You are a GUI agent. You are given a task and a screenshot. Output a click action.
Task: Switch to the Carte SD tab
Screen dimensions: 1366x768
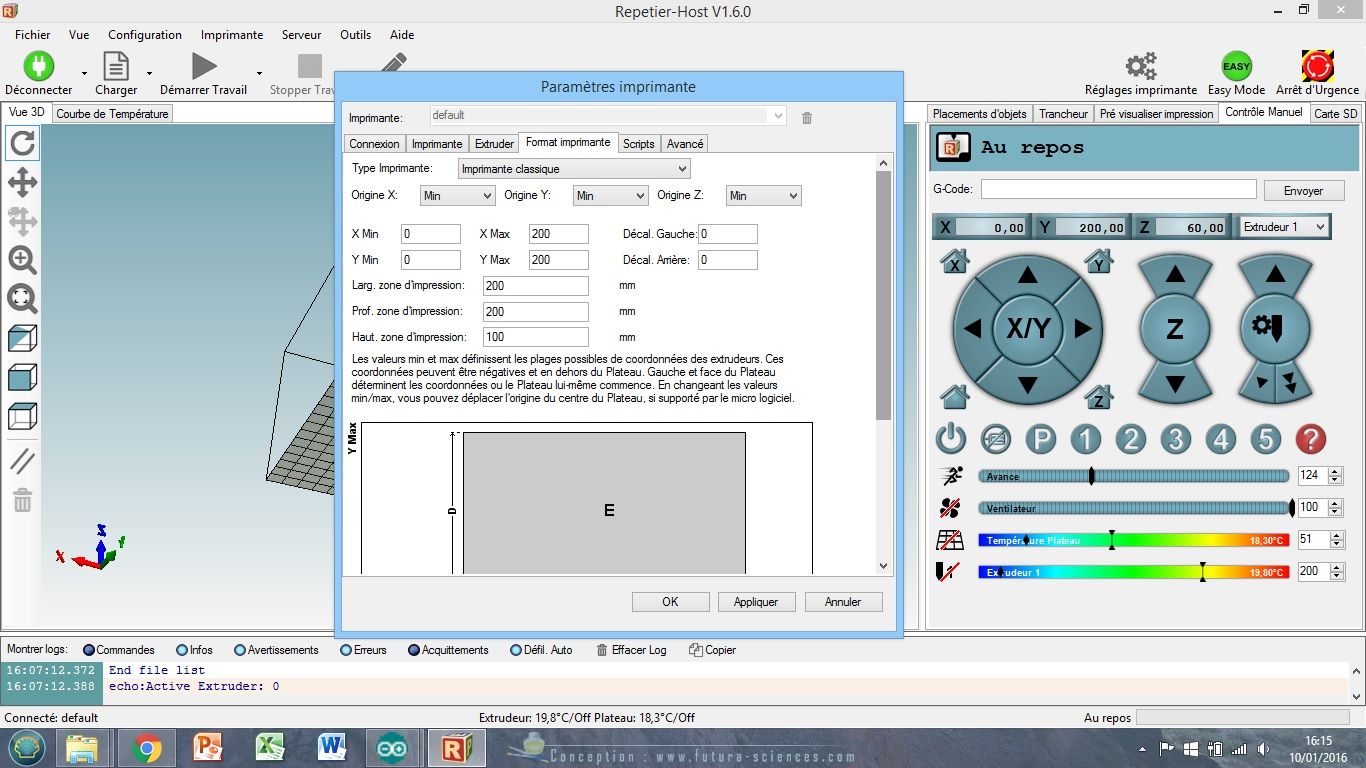pyautogui.click(x=1336, y=114)
